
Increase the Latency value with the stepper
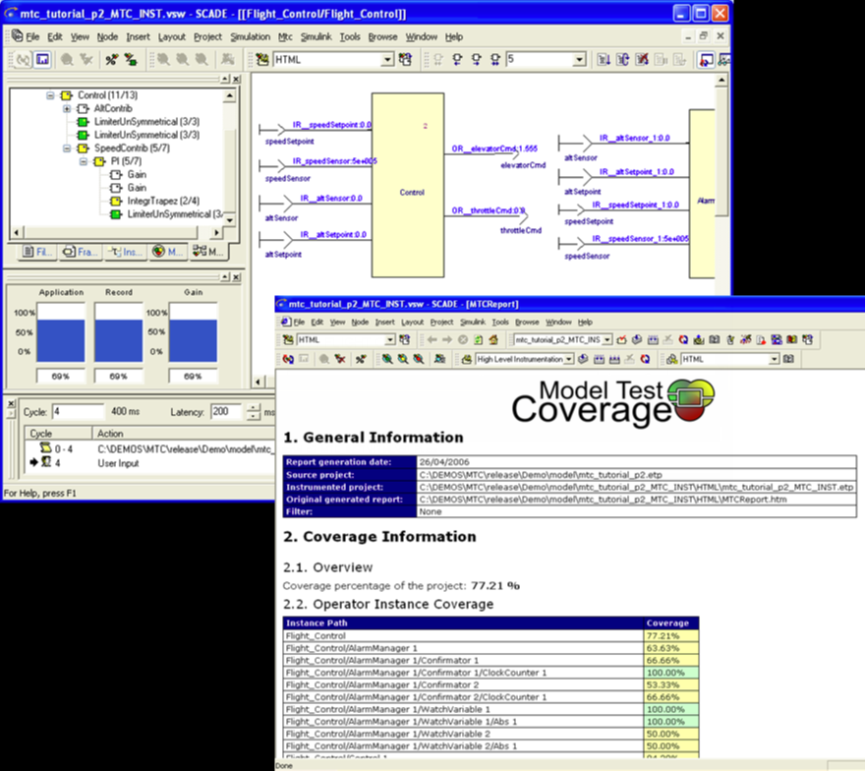252,408
